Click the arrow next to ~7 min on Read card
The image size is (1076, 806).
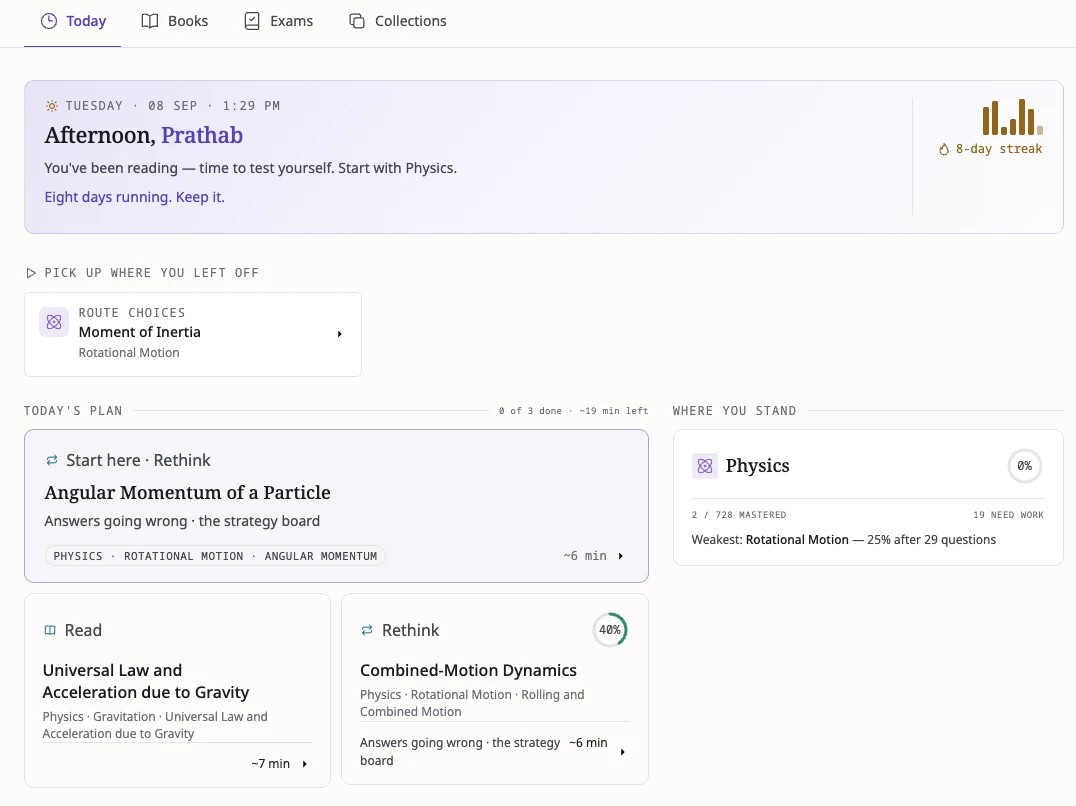(305, 763)
